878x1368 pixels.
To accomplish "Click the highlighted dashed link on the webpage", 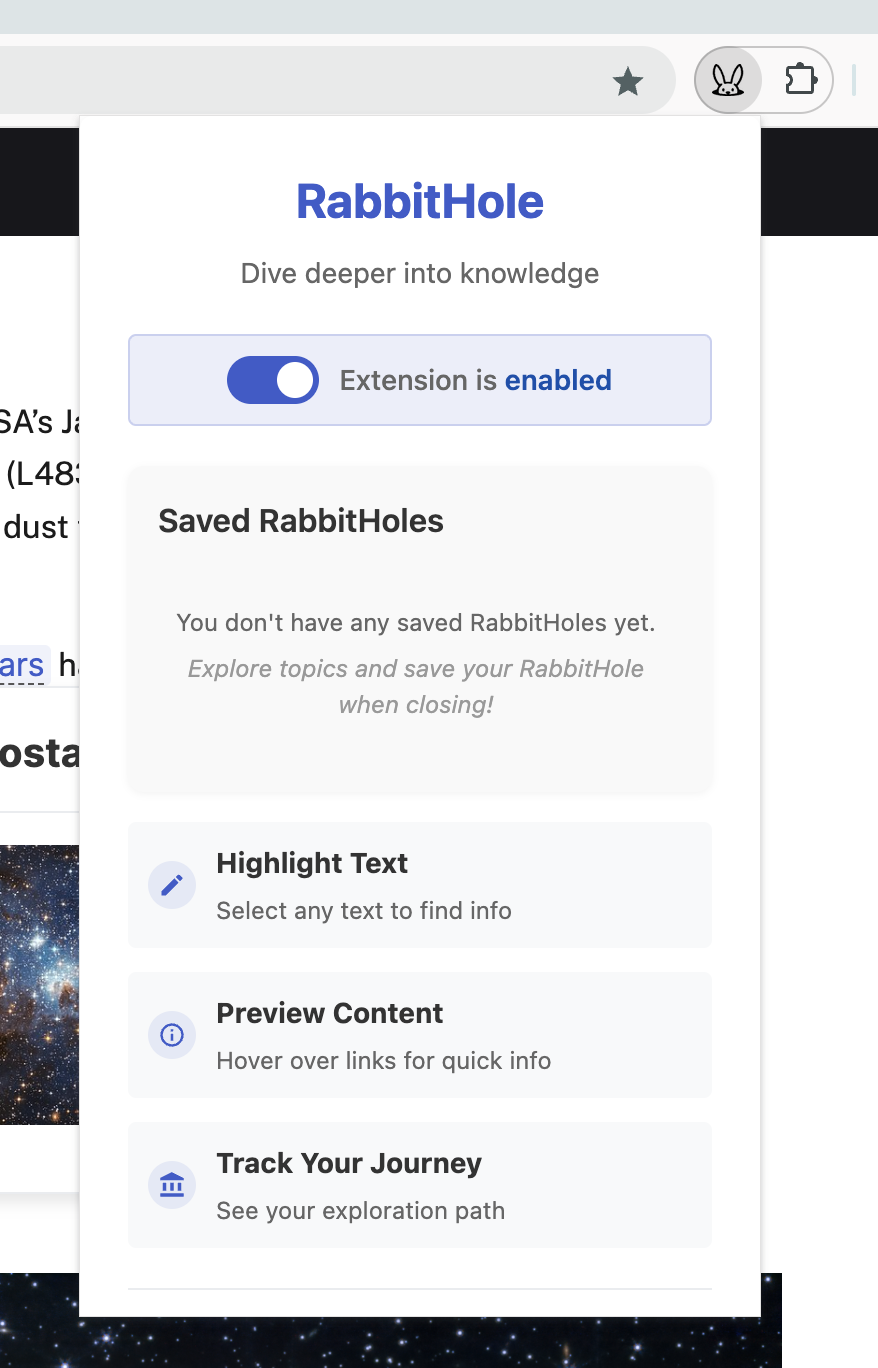I will tap(24, 665).
